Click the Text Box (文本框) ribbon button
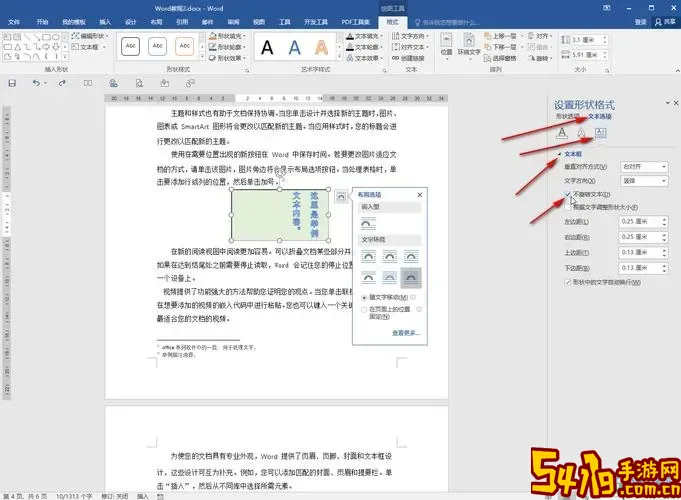The image size is (681, 500). point(88,47)
